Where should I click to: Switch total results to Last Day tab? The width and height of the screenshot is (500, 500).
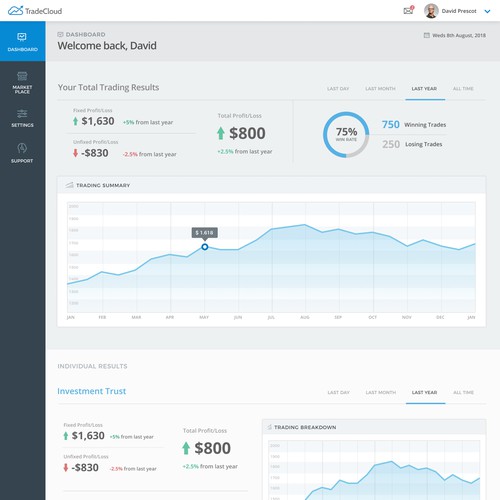click(338, 89)
